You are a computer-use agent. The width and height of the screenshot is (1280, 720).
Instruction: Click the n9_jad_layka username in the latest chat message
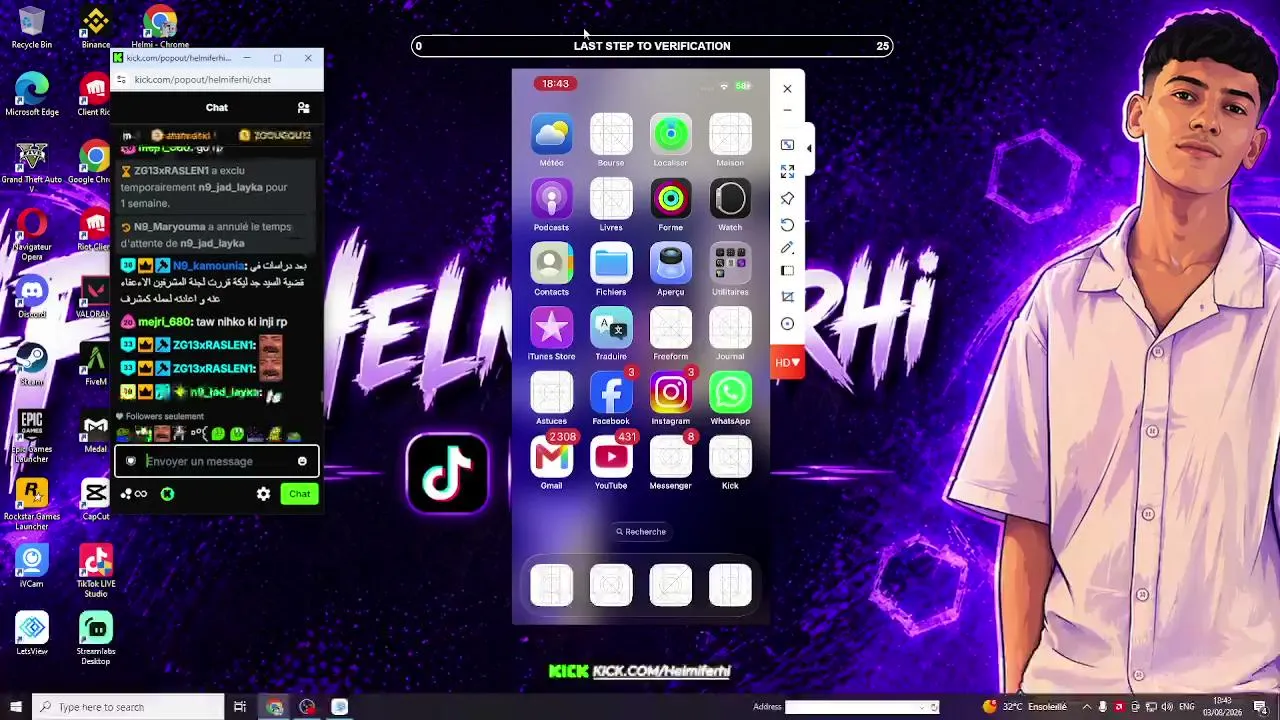pos(225,393)
